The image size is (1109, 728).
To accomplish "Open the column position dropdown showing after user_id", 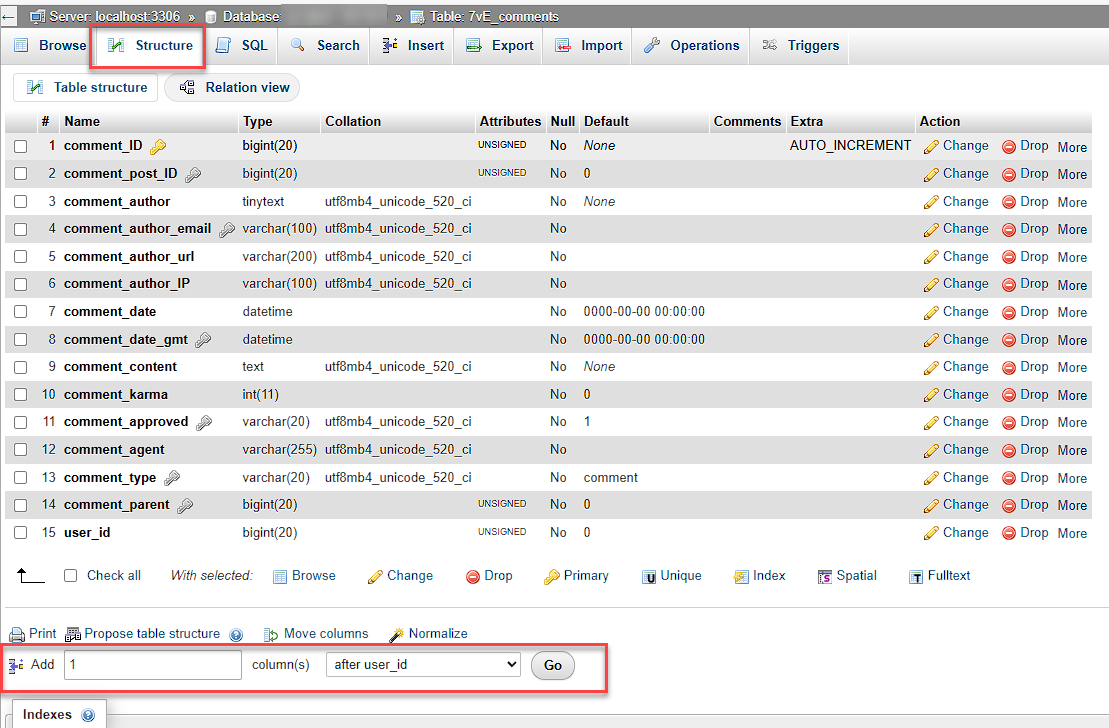I will (x=423, y=665).
